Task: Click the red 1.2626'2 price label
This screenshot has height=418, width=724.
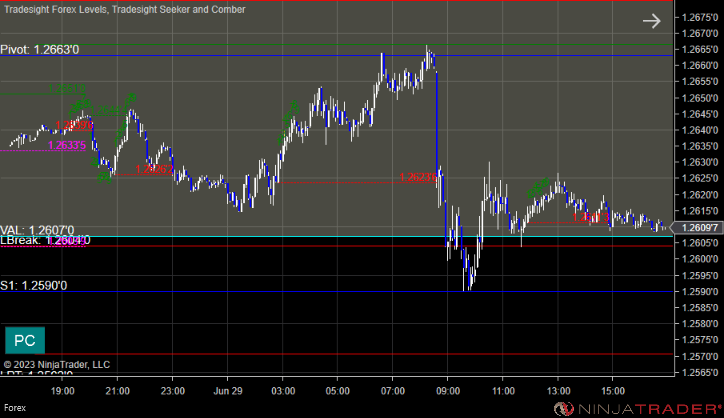Action: pos(154,169)
